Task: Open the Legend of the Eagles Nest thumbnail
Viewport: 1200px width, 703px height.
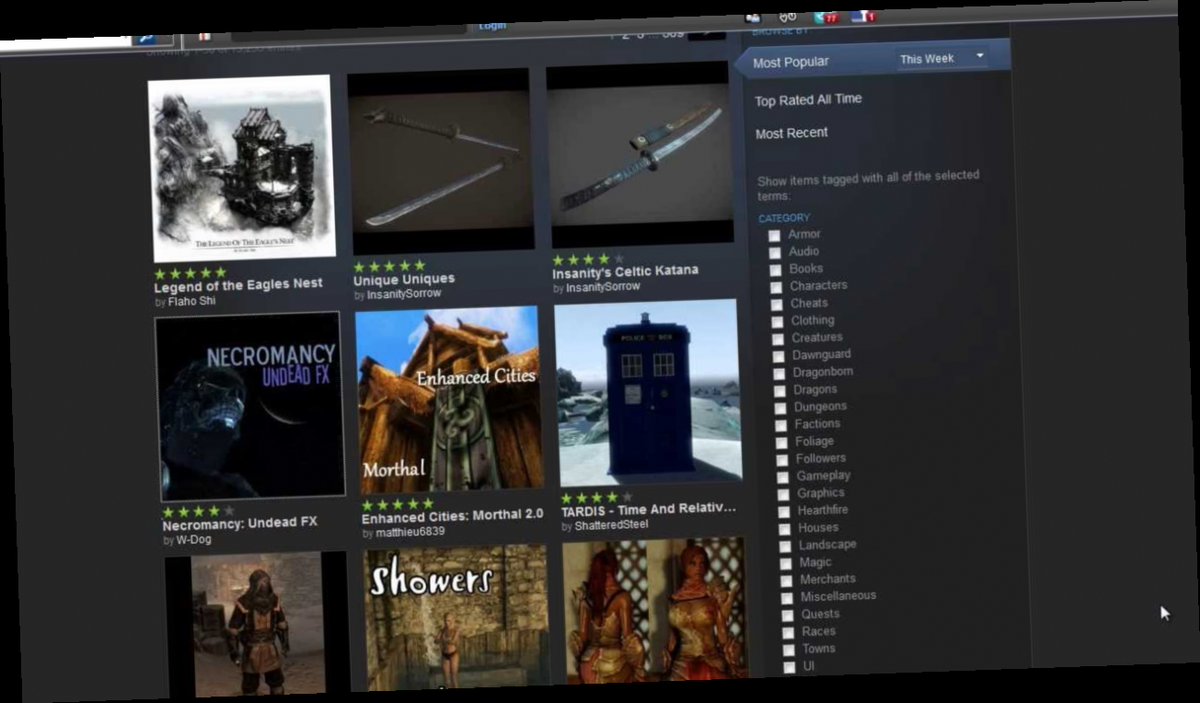Action: tap(241, 168)
